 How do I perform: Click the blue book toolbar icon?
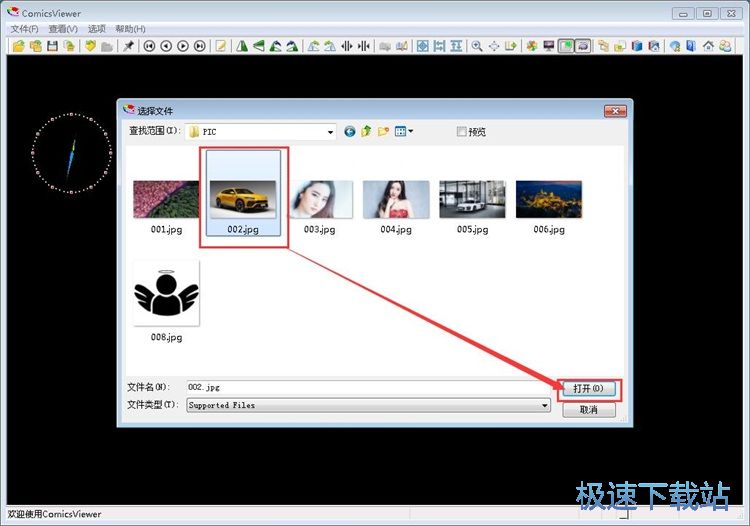pos(637,46)
